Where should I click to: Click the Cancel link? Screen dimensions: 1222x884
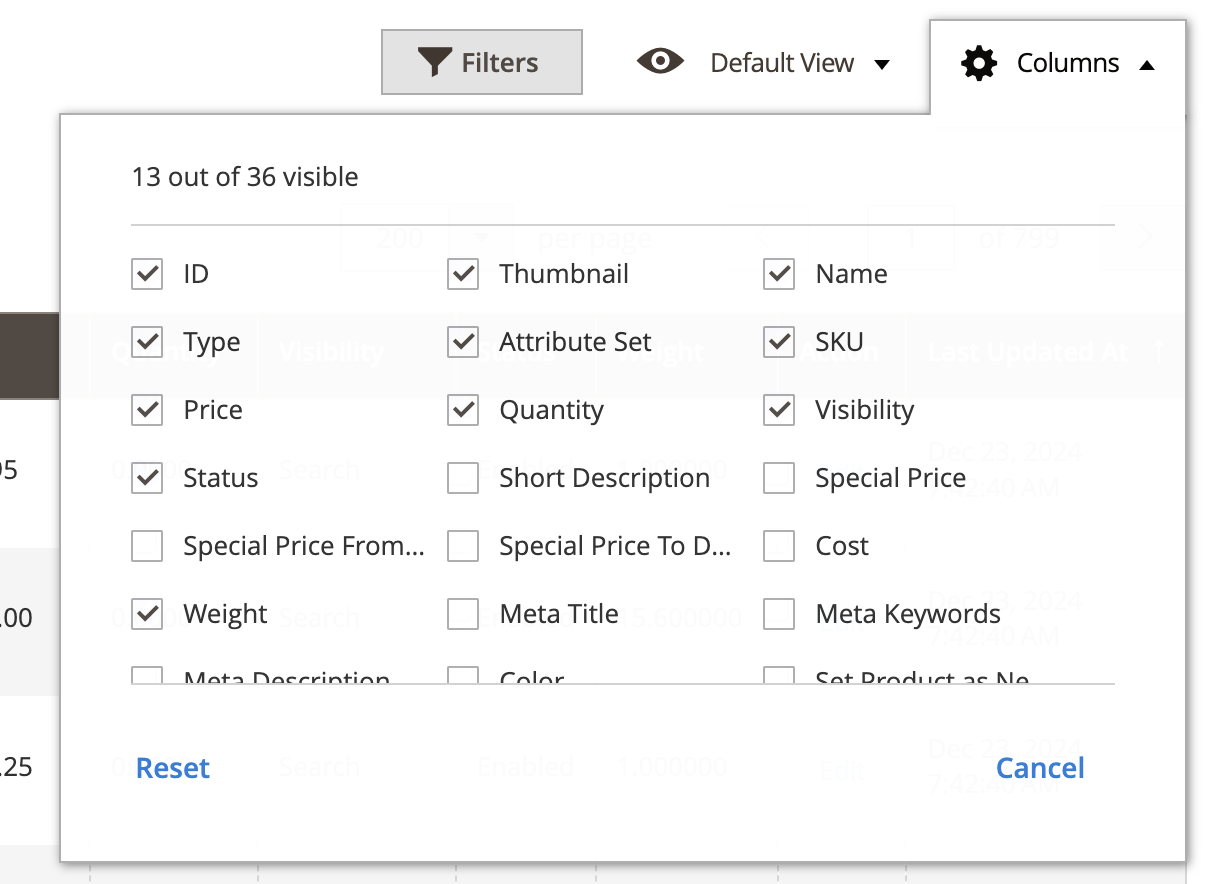coord(1040,767)
